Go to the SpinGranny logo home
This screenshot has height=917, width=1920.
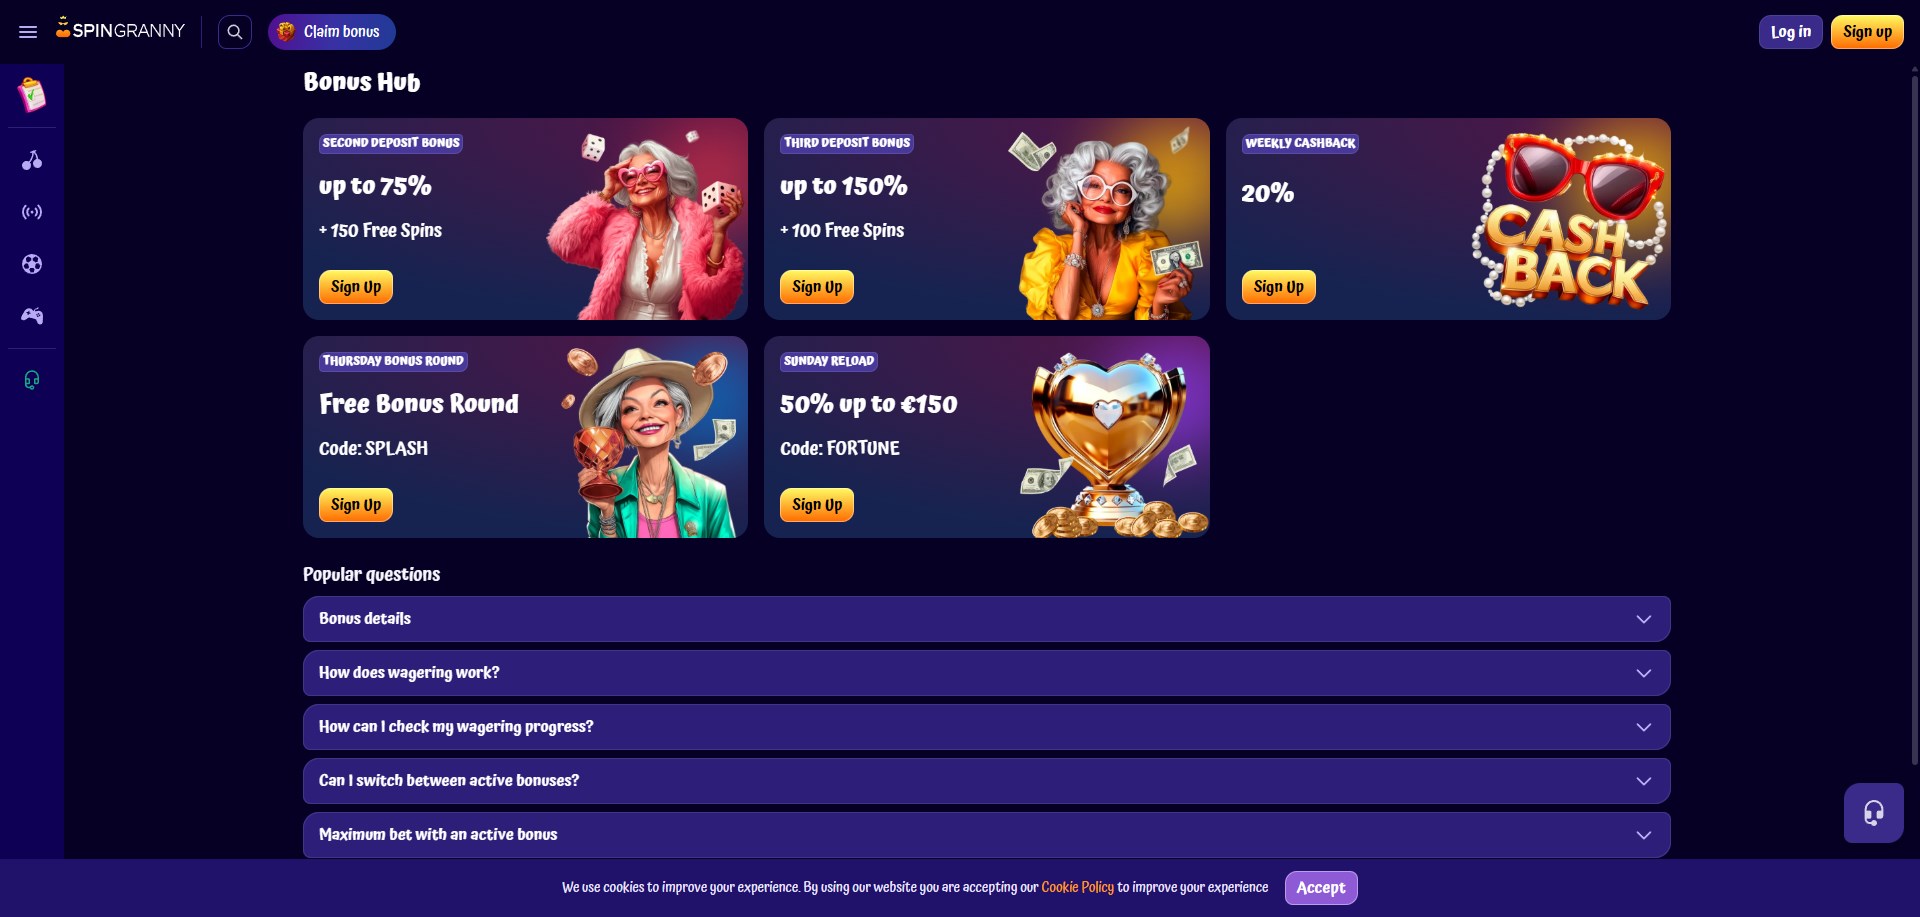(120, 30)
